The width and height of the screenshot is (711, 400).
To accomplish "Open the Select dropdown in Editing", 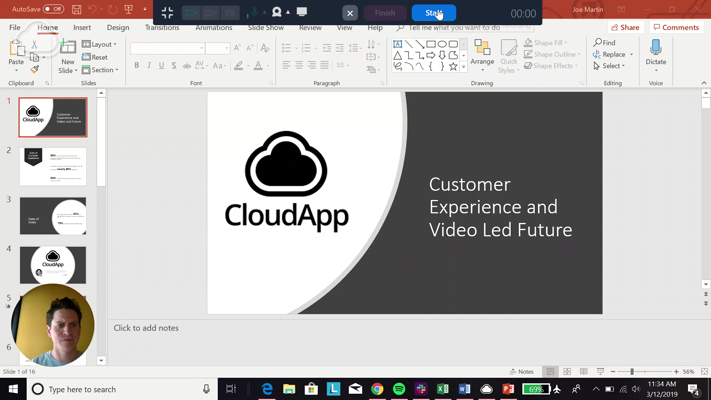I will 609,66.
